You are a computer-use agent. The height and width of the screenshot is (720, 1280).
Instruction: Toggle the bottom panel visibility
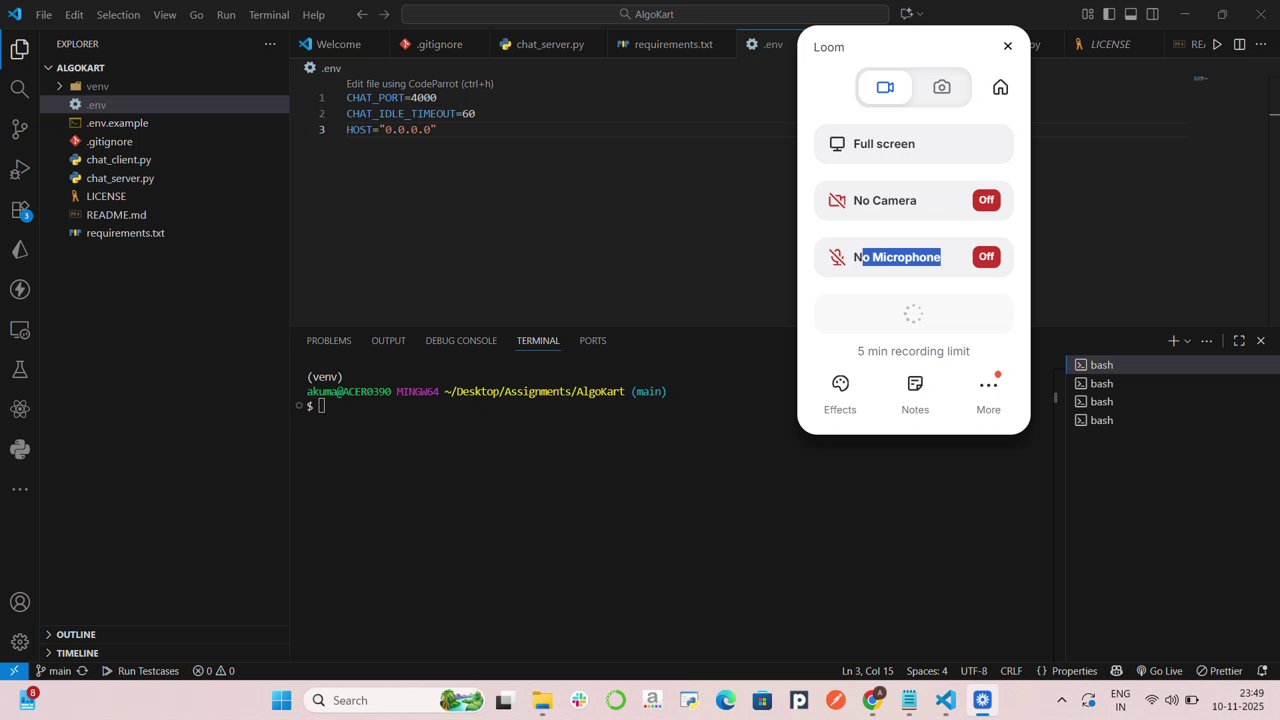[1131, 14]
